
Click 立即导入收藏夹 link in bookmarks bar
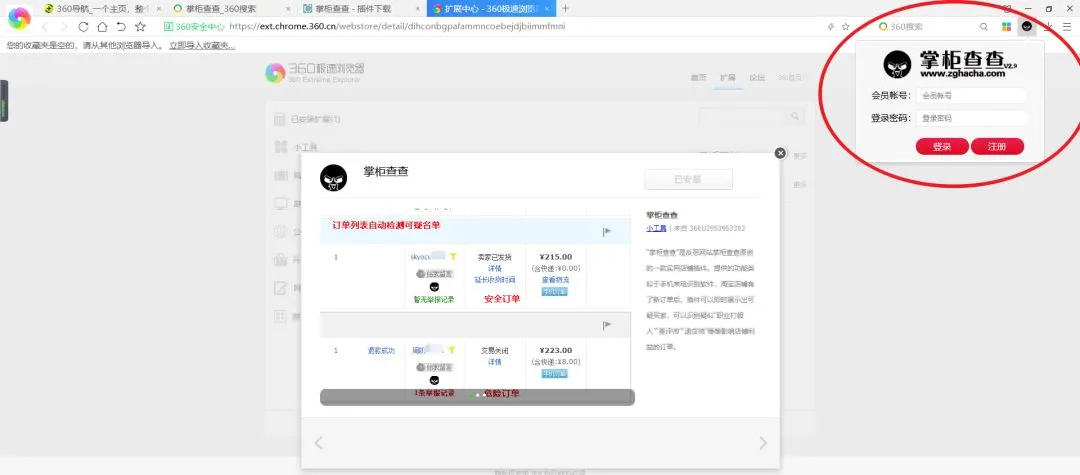(x=202, y=45)
